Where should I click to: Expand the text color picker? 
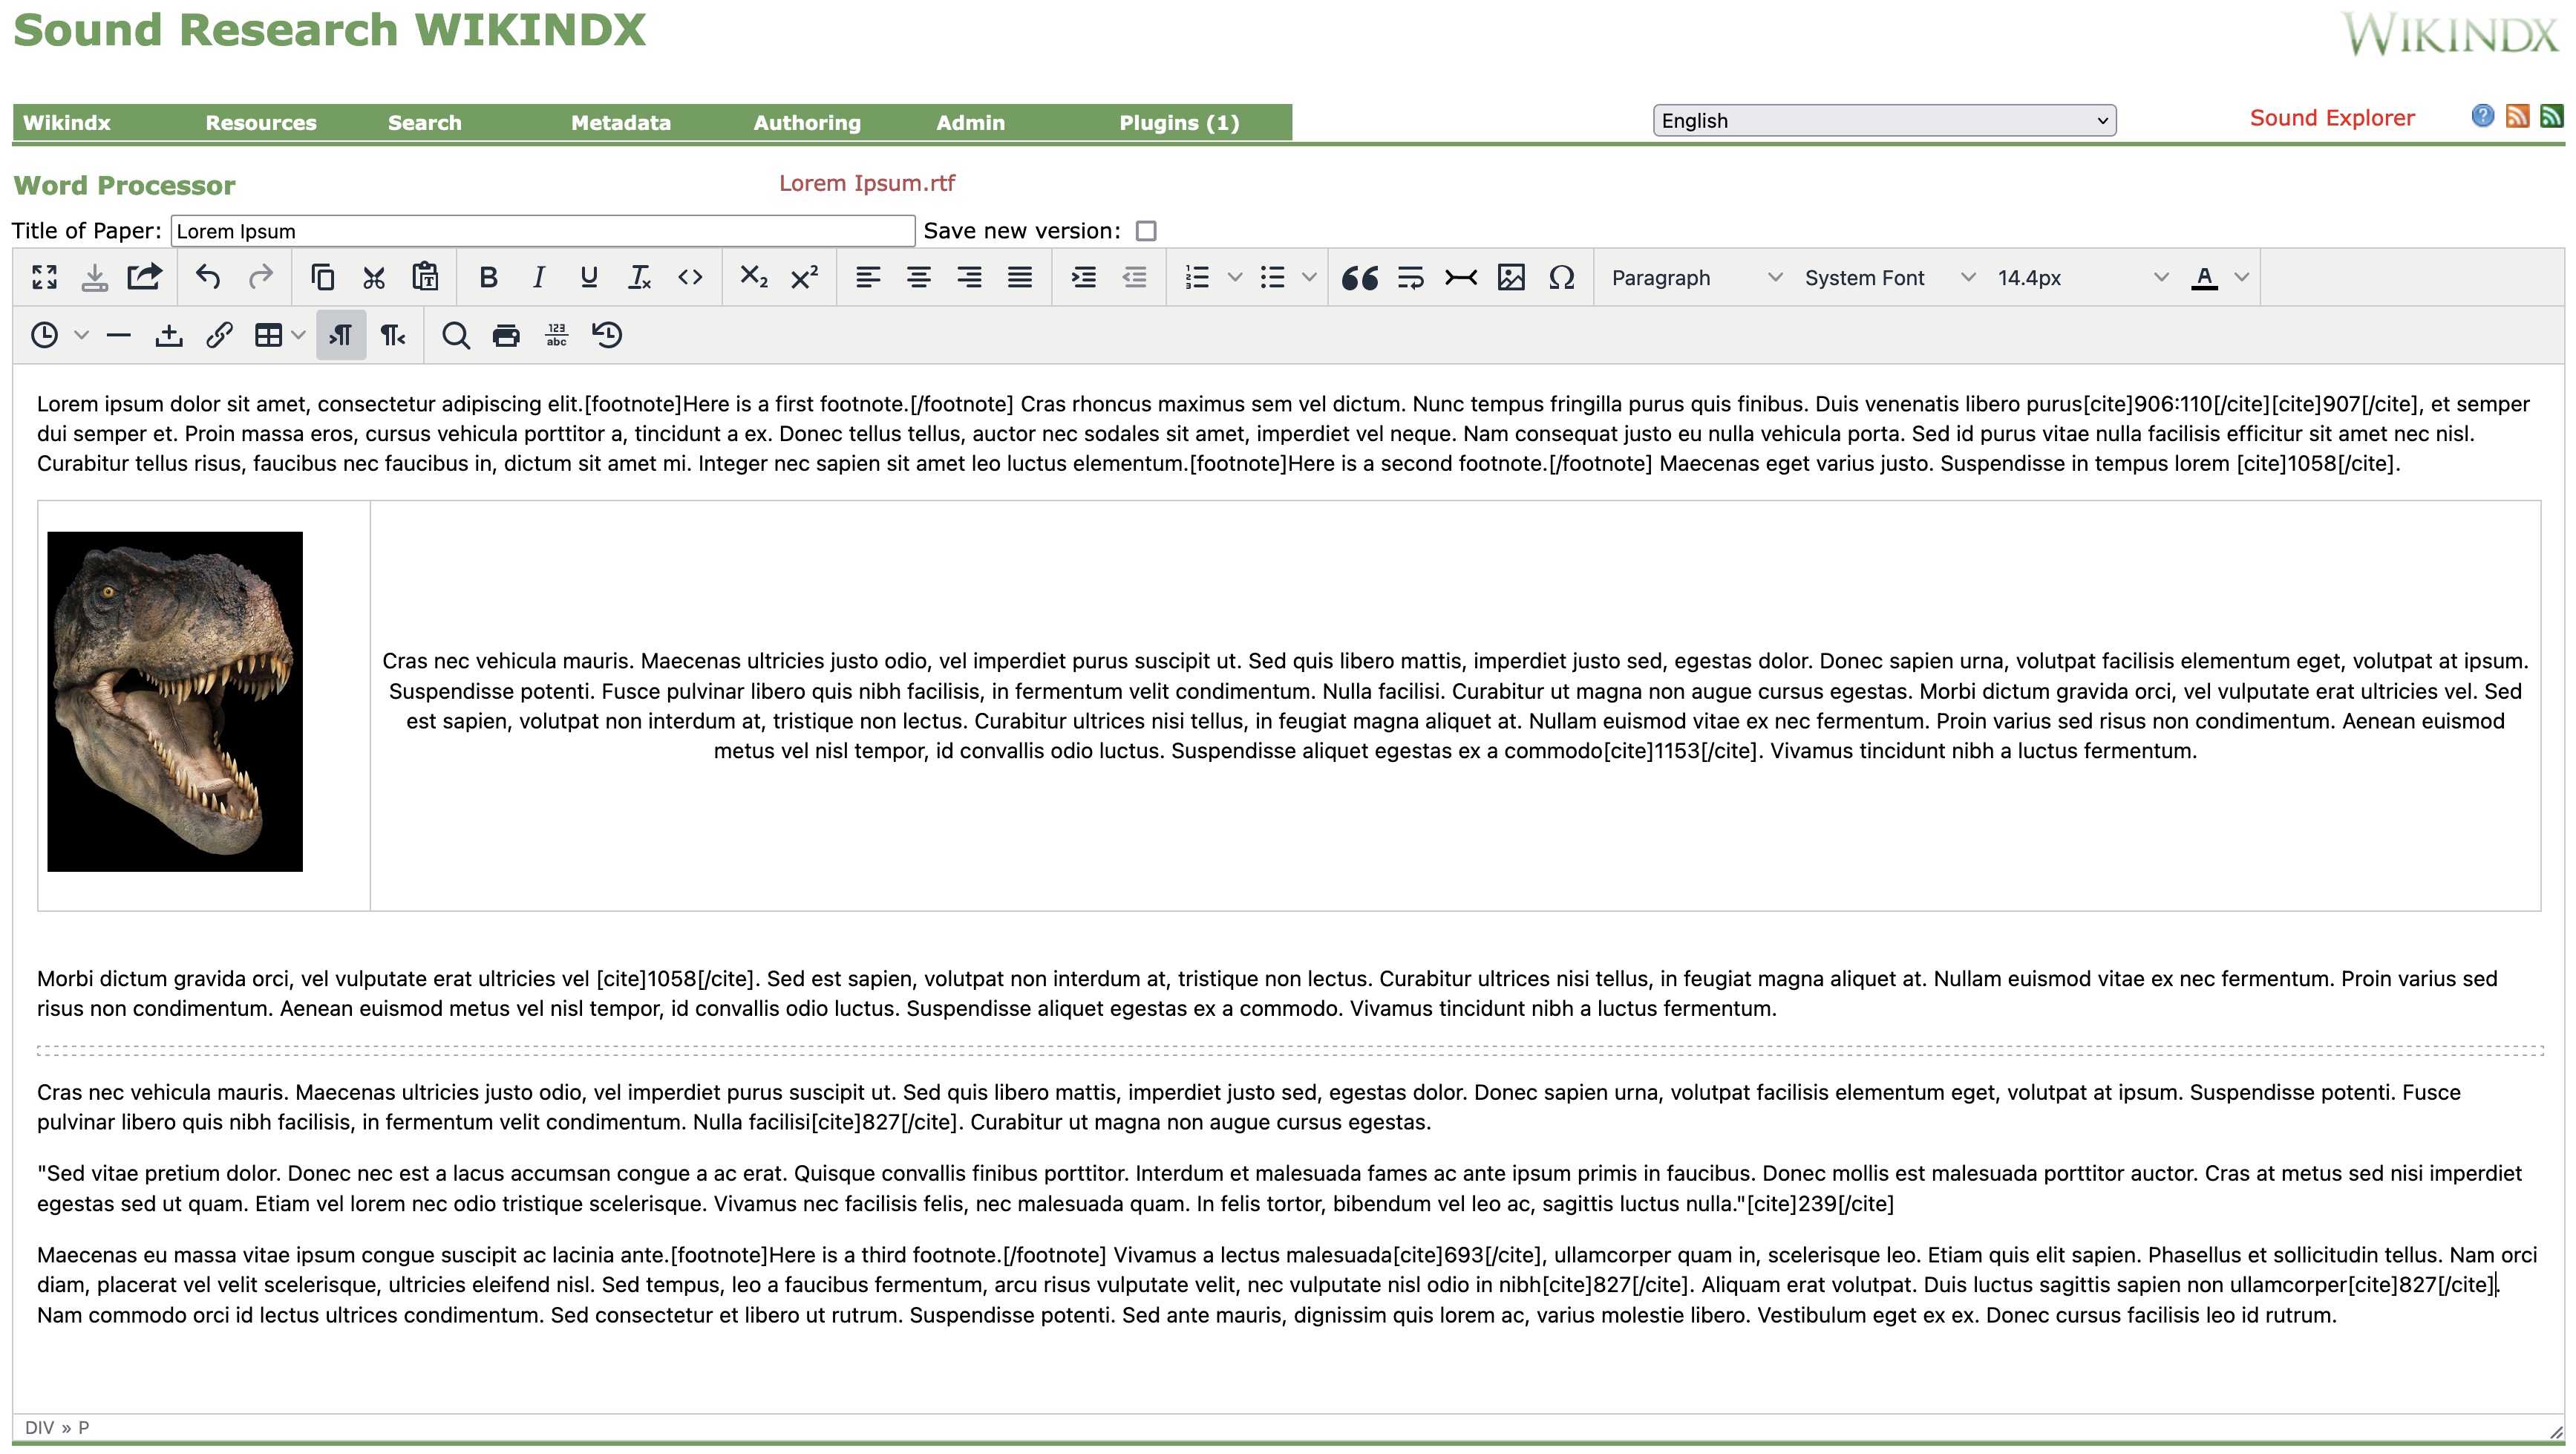click(x=2240, y=277)
